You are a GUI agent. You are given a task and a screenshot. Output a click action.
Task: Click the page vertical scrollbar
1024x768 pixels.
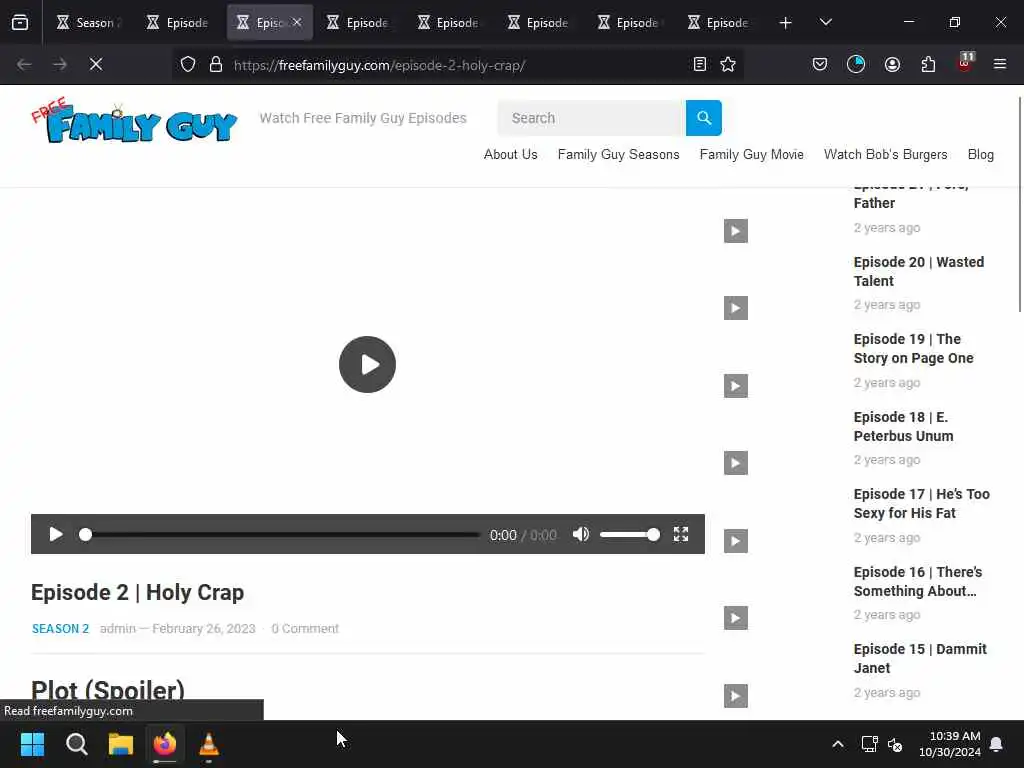pyautogui.click(x=1019, y=204)
